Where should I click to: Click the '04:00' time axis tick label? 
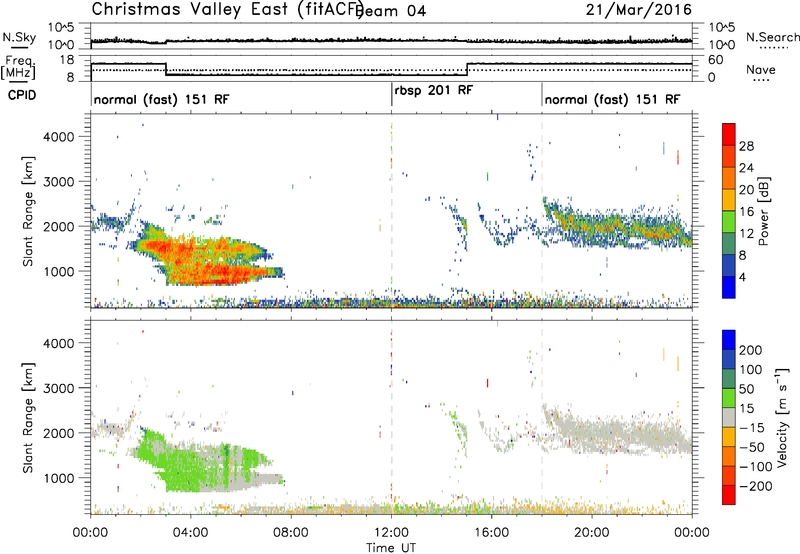190,533
